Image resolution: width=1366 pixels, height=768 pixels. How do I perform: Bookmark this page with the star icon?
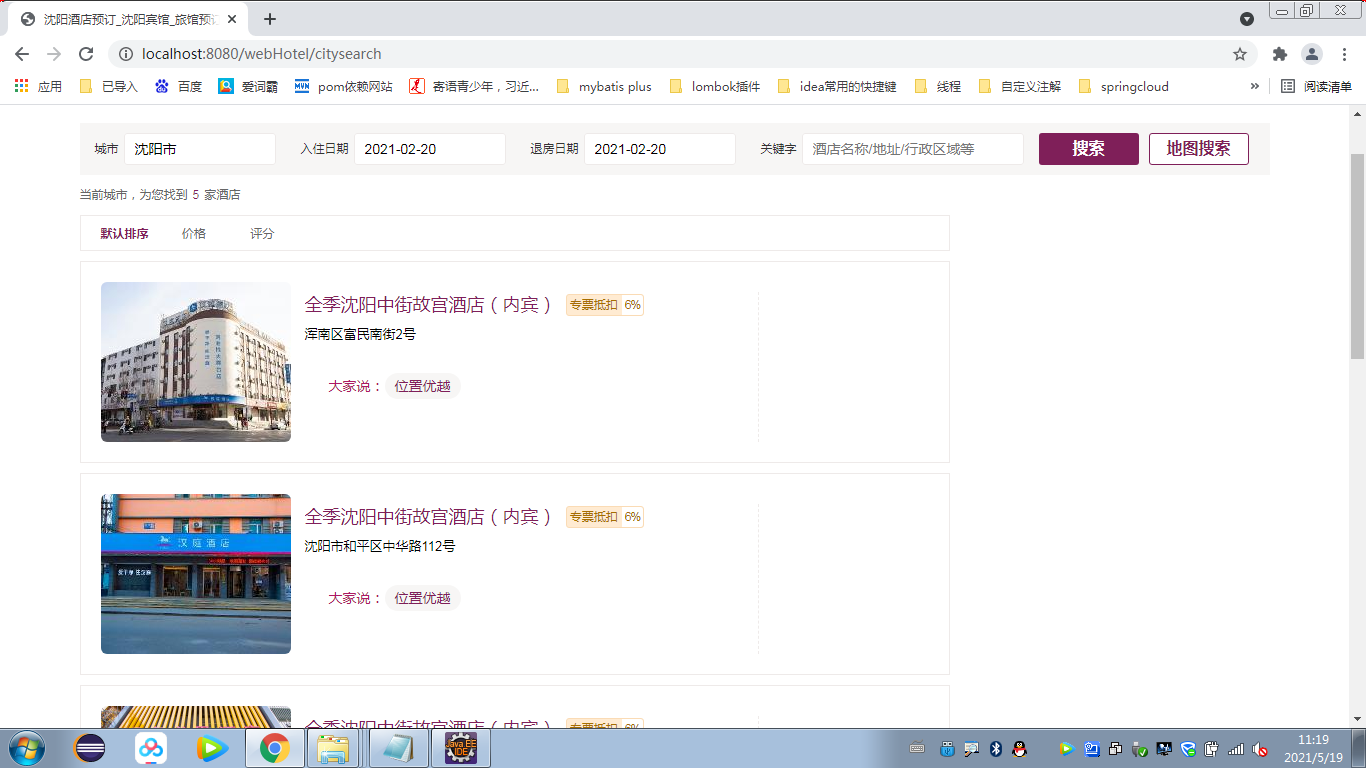[x=1240, y=54]
